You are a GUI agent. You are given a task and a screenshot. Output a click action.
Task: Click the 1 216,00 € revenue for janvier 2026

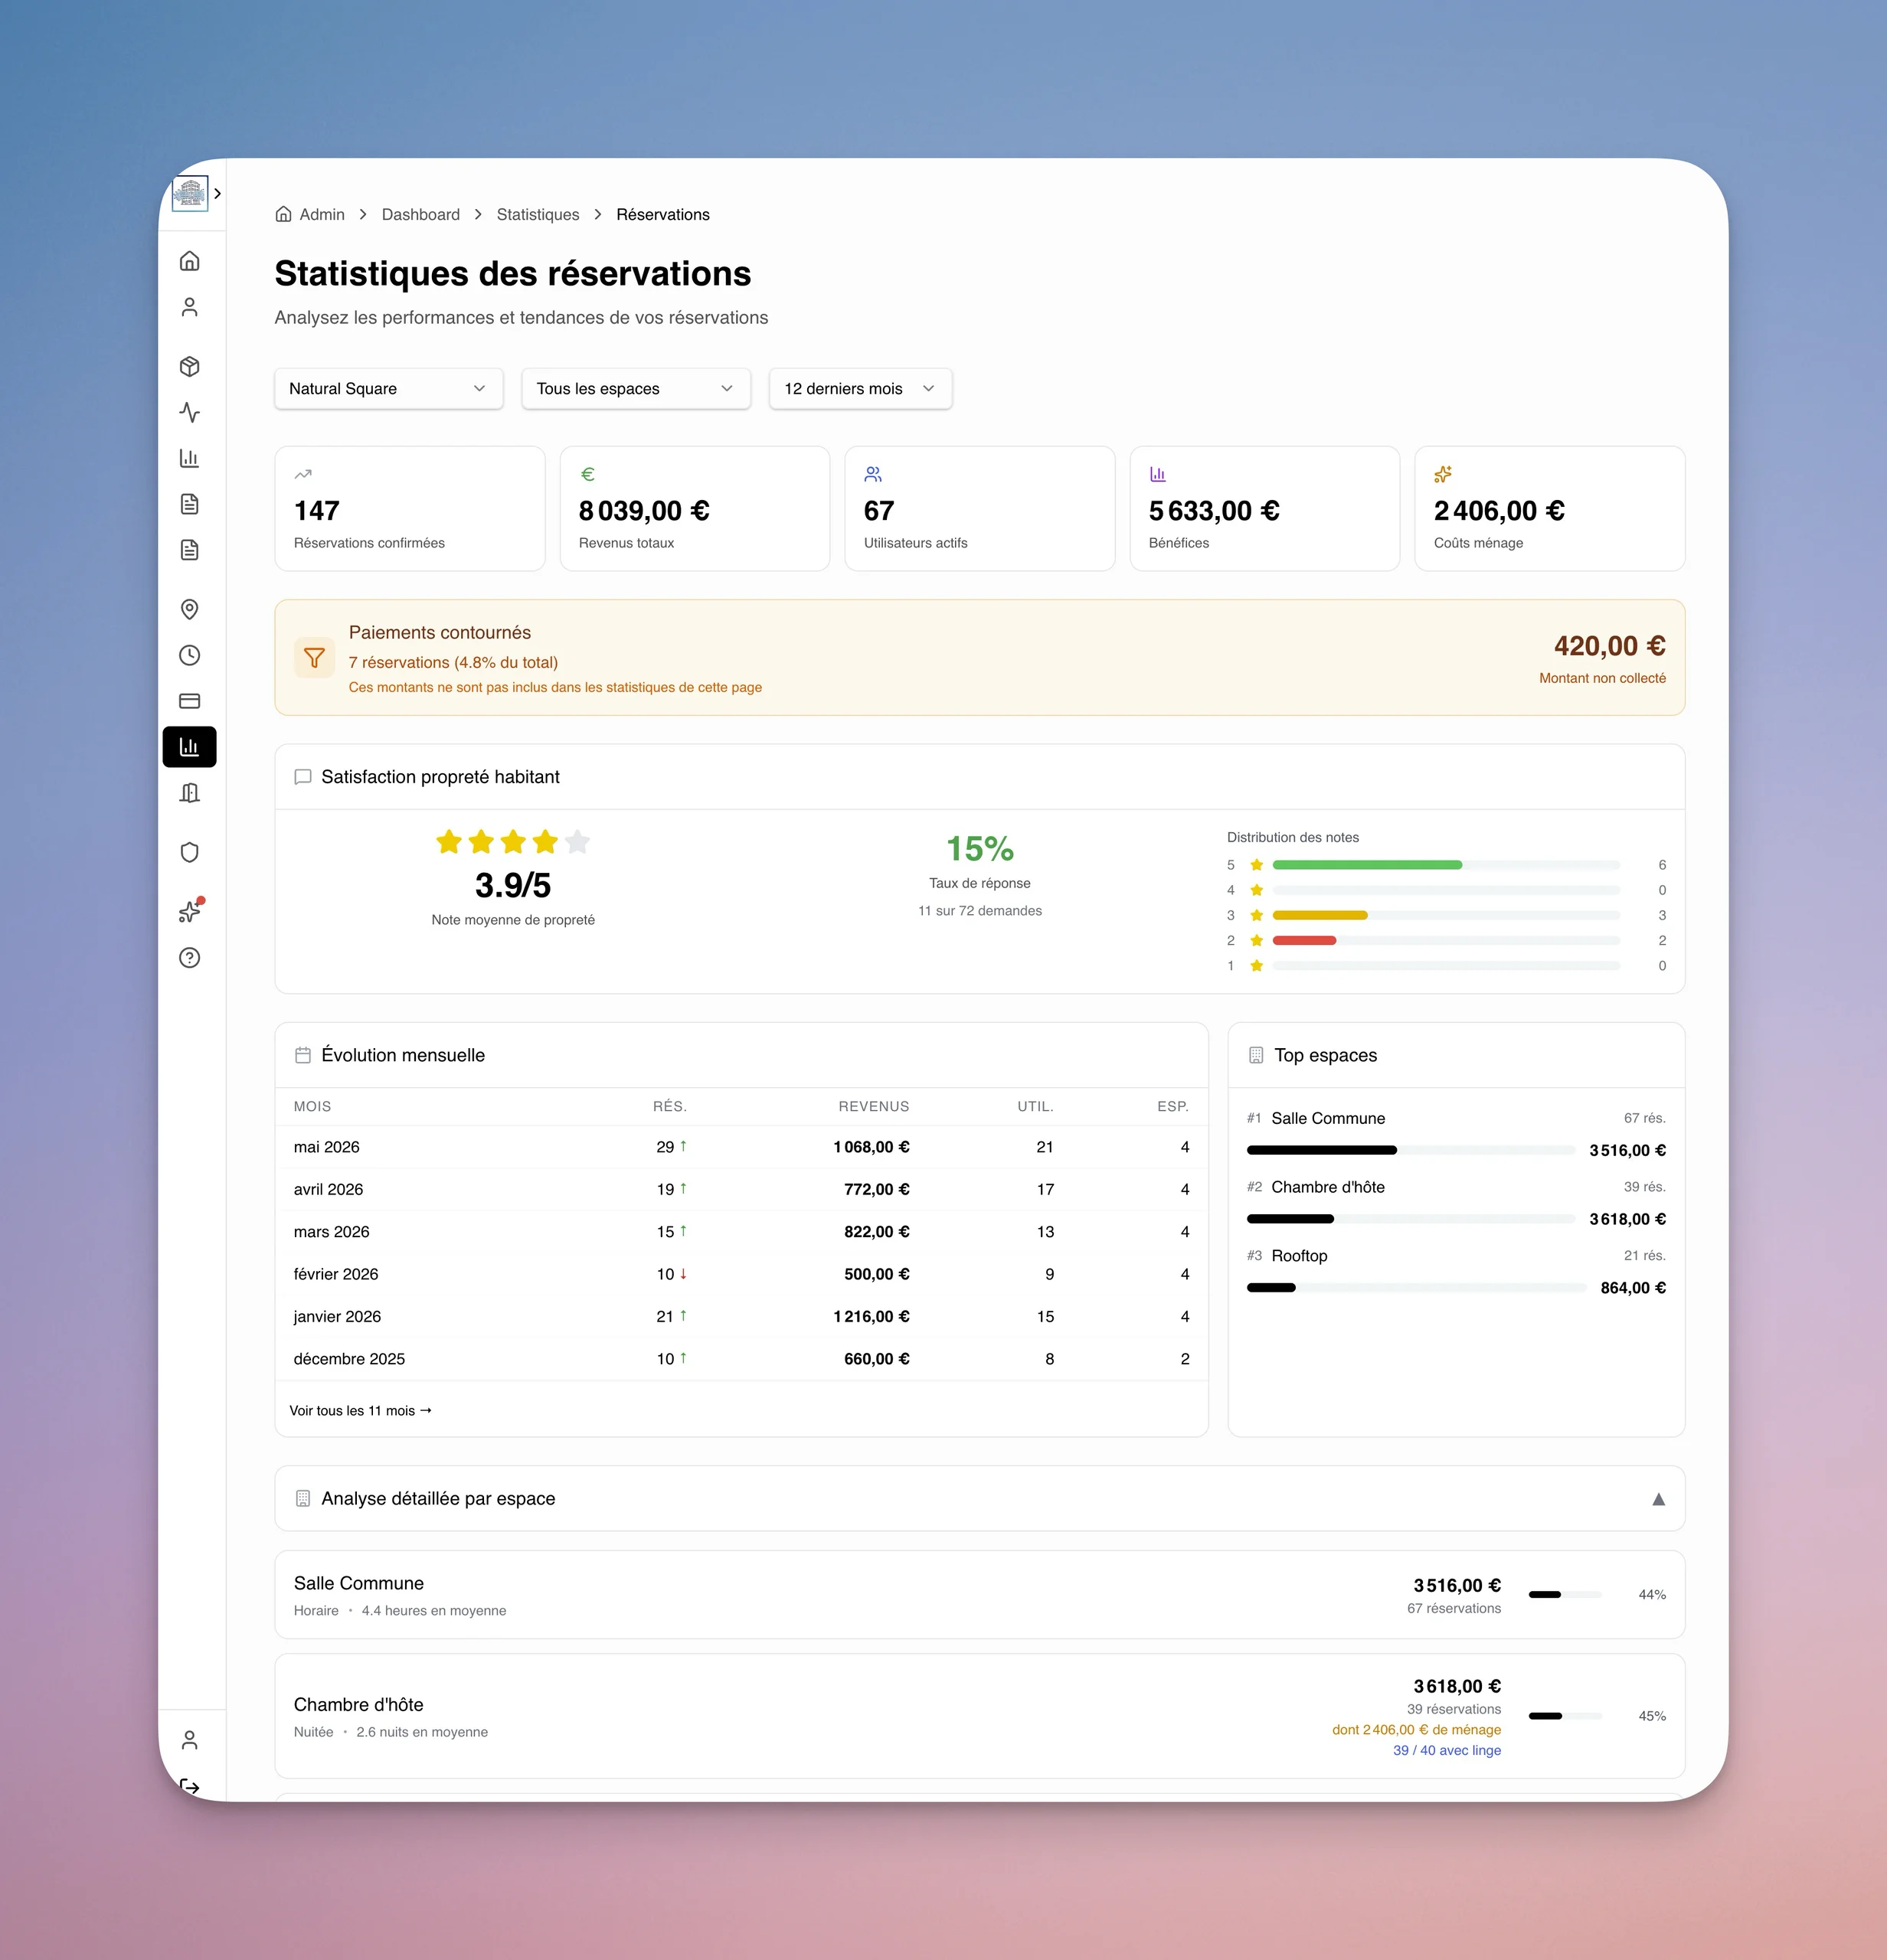coord(871,1317)
